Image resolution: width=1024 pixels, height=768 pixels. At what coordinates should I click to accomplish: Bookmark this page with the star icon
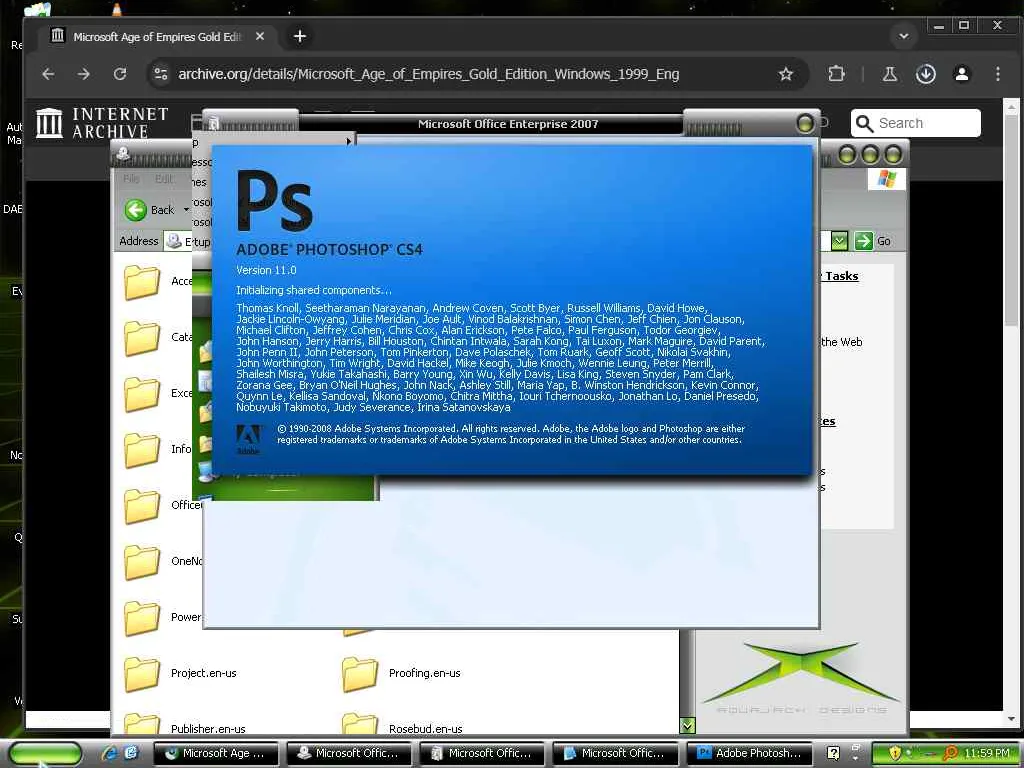click(786, 74)
